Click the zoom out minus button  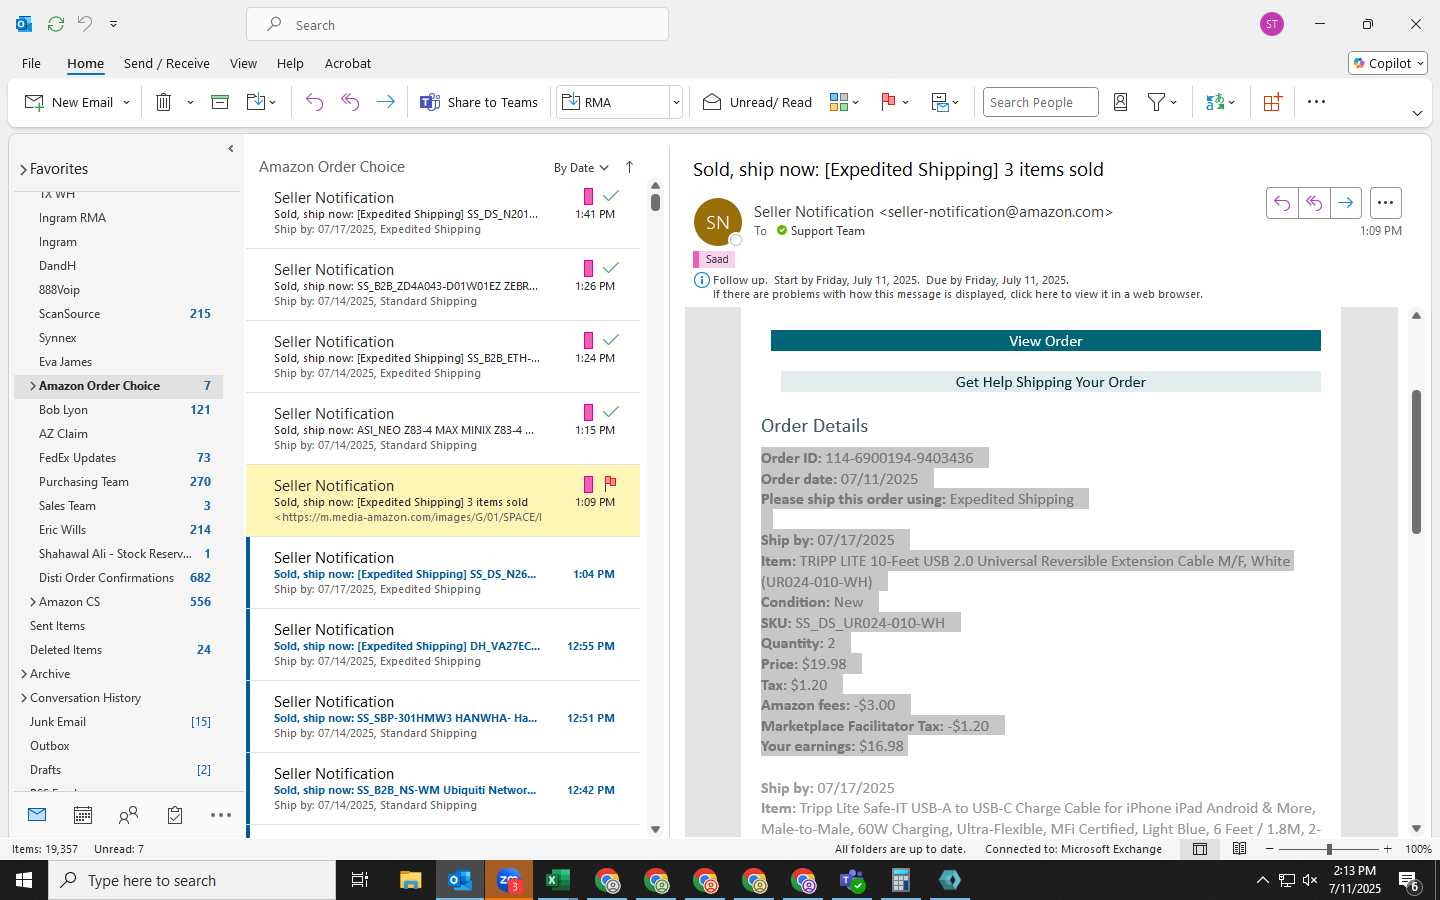point(1270,849)
